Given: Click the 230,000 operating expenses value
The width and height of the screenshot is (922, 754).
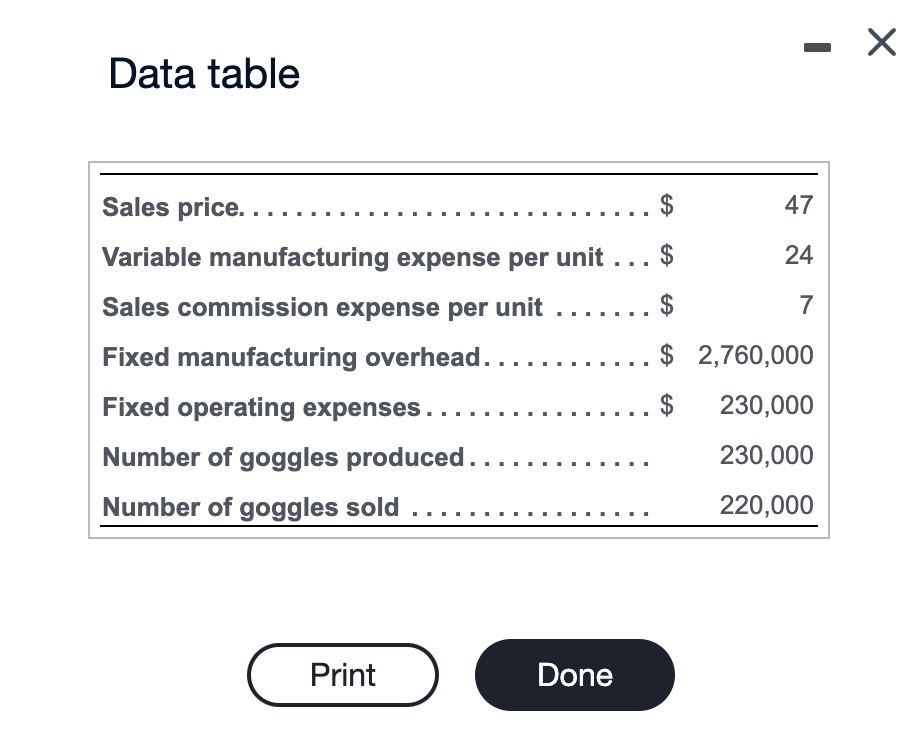Looking at the screenshot, I should coord(765,405).
